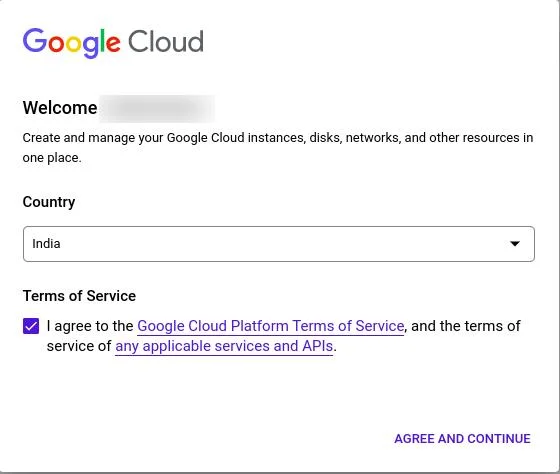The image size is (560, 474).
Task: Click the Google Cloud logo
Action: click(x=113, y=43)
